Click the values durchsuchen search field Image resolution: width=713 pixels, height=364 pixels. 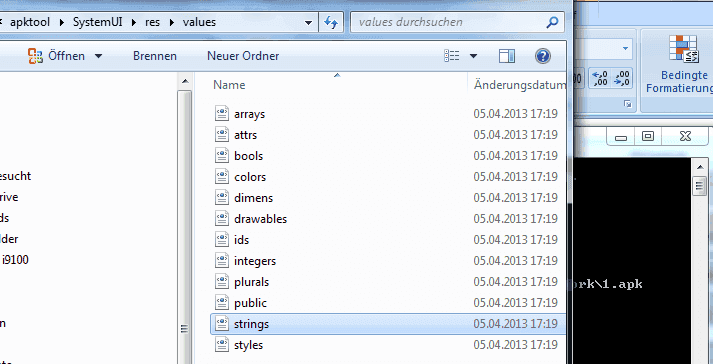[x=450, y=22]
